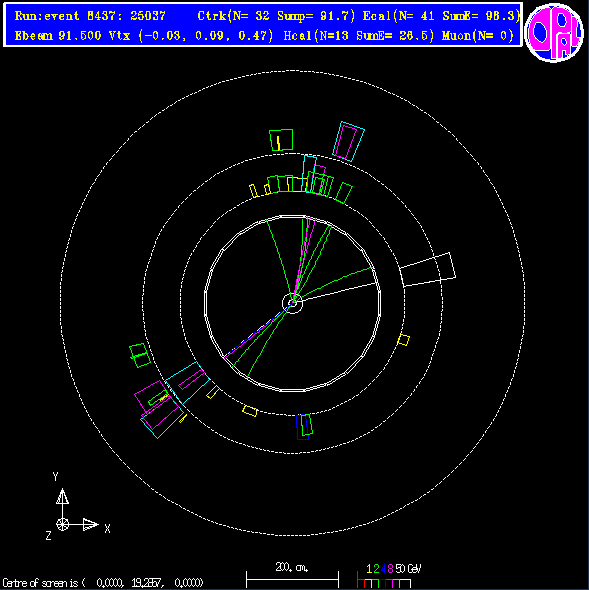Click the beam pipe circle at the center

click(x=292, y=303)
